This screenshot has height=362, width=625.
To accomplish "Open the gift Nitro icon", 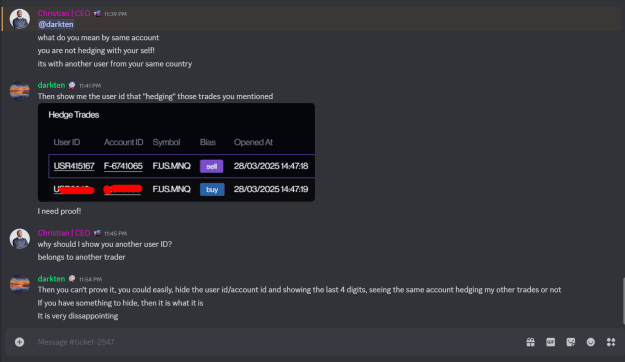I will [x=531, y=342].
